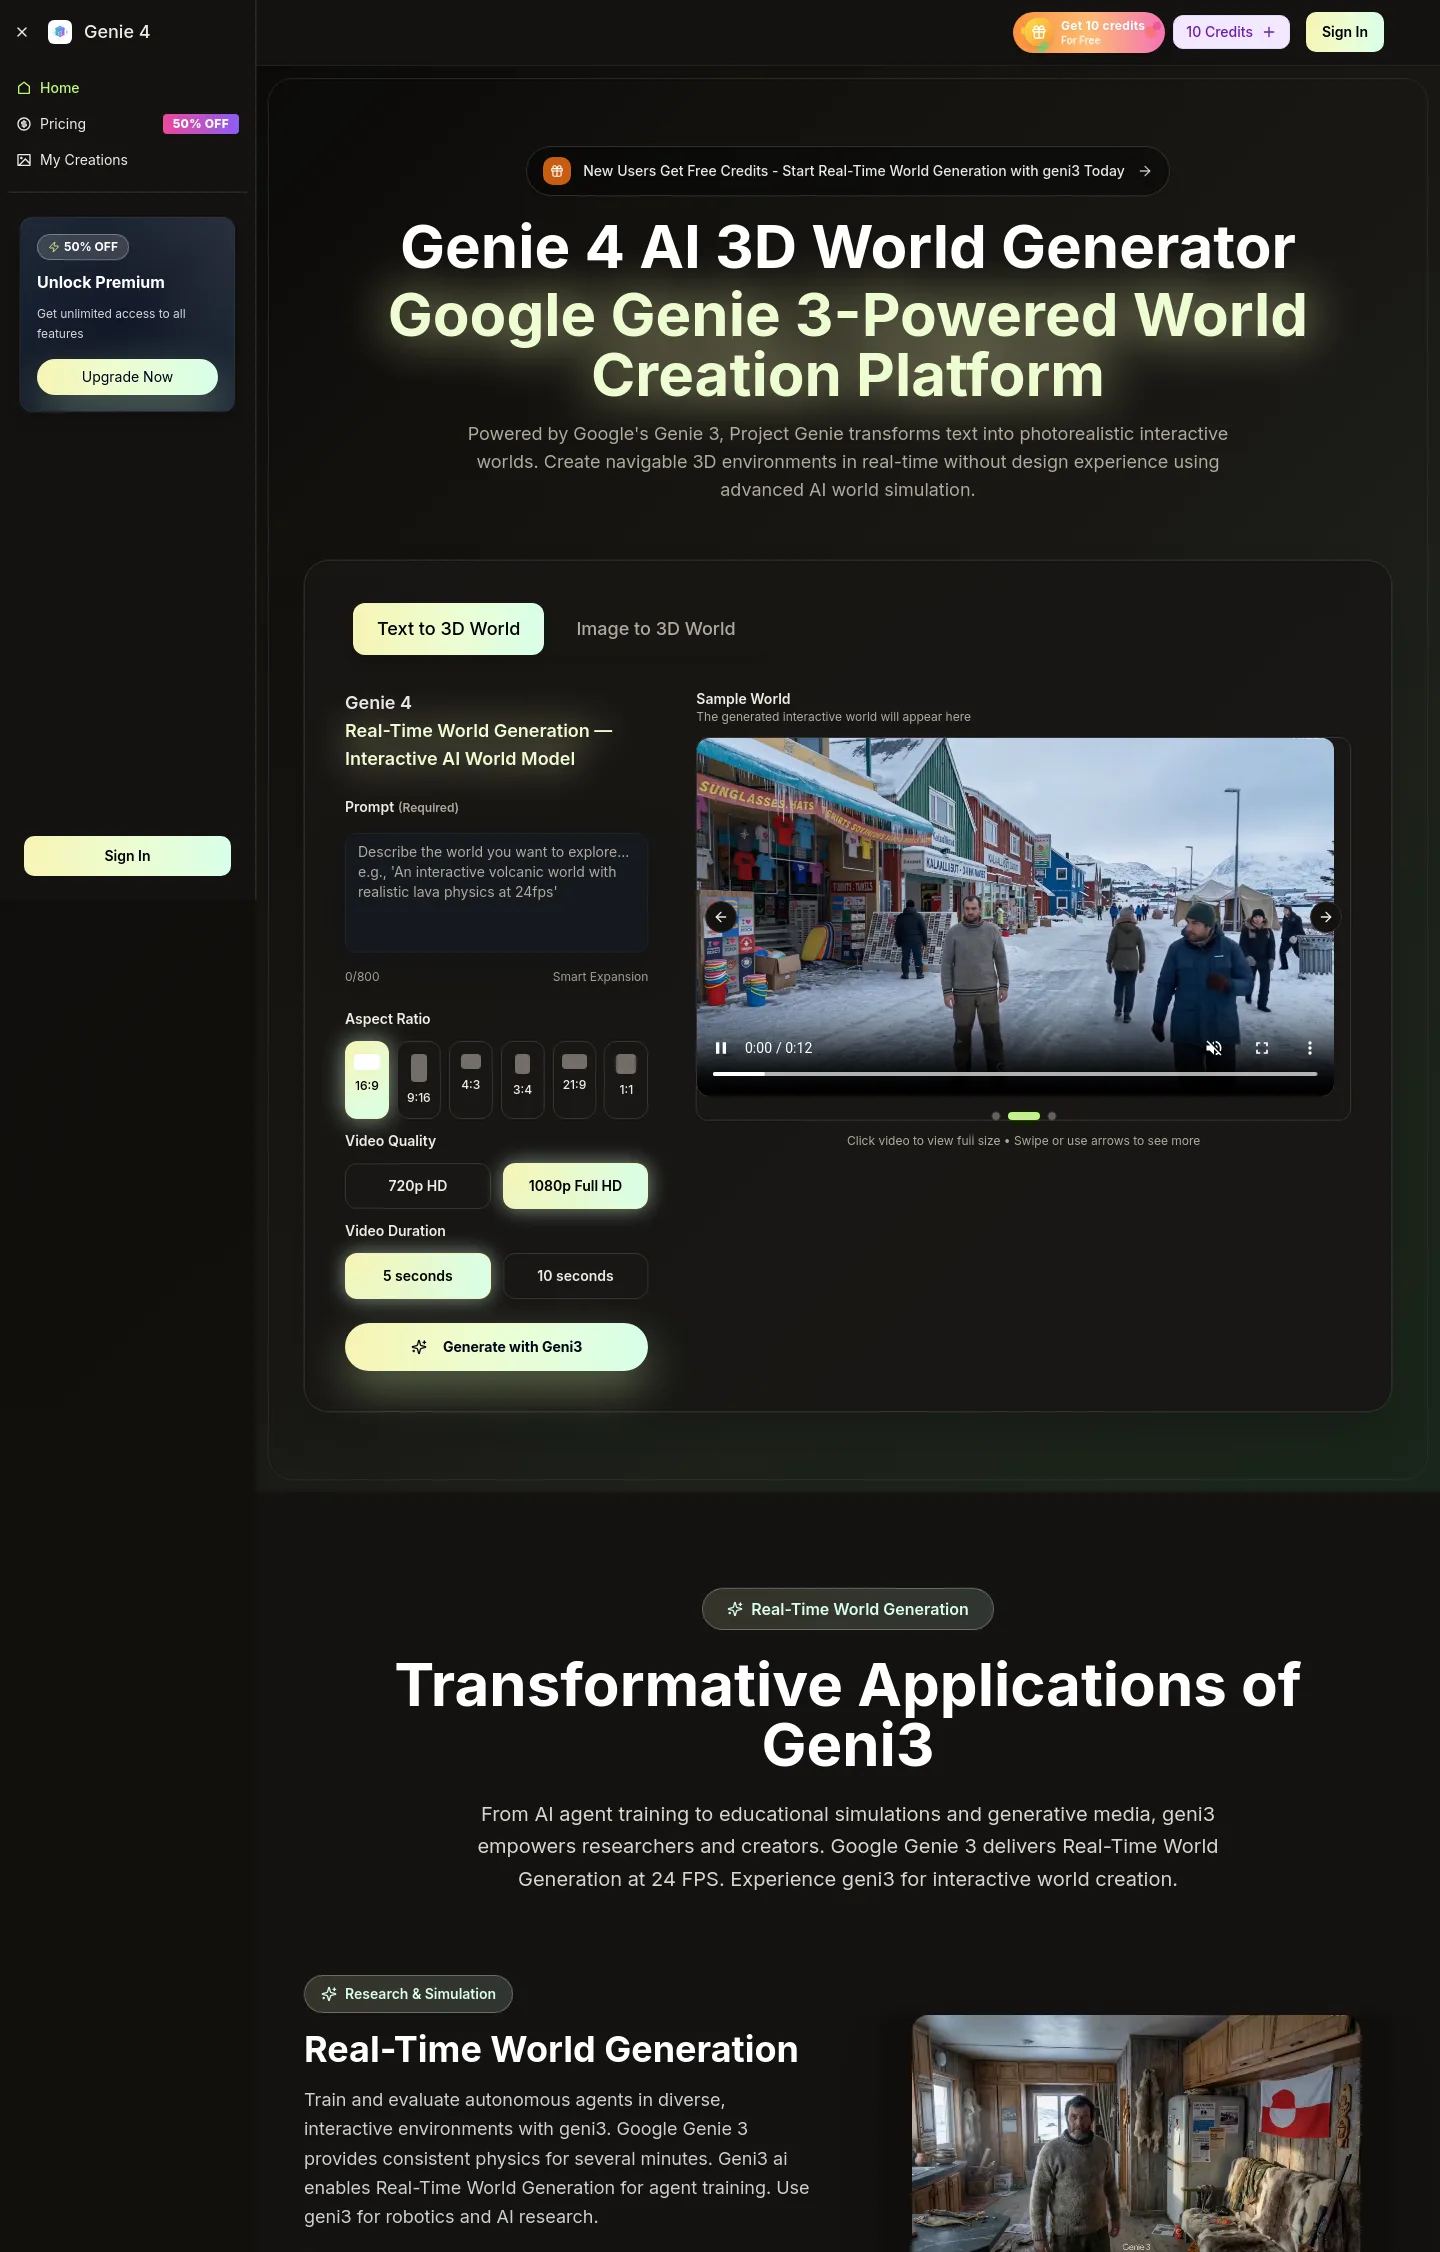Select the 9:16 aspect ratio

419,1080
